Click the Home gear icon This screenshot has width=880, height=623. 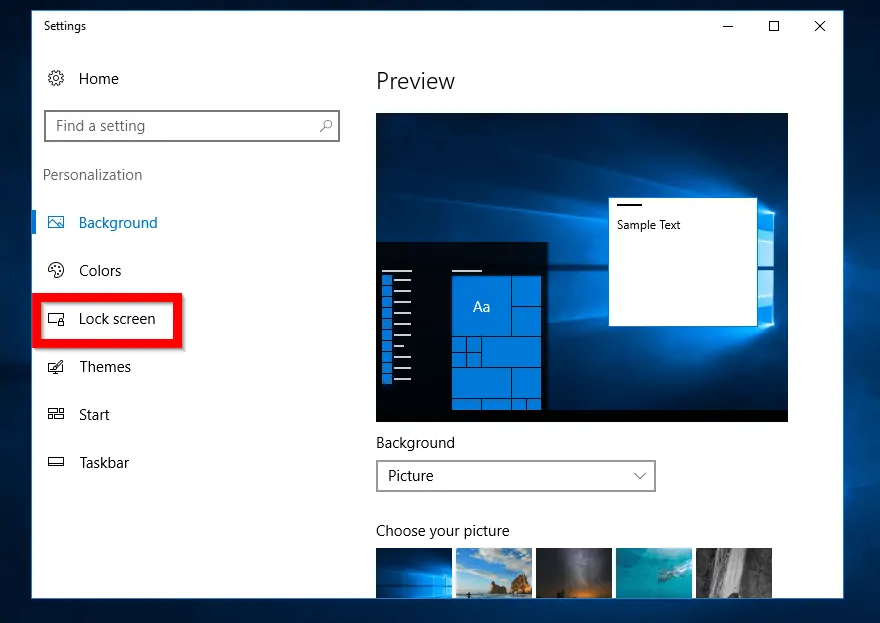pyautogui.click(x=56, y=79)
